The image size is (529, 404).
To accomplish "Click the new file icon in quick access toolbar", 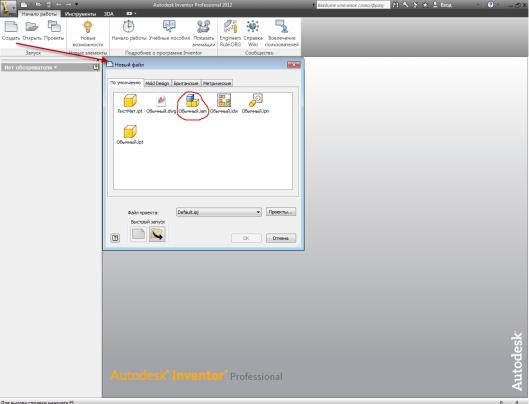I will click(24, 5).
